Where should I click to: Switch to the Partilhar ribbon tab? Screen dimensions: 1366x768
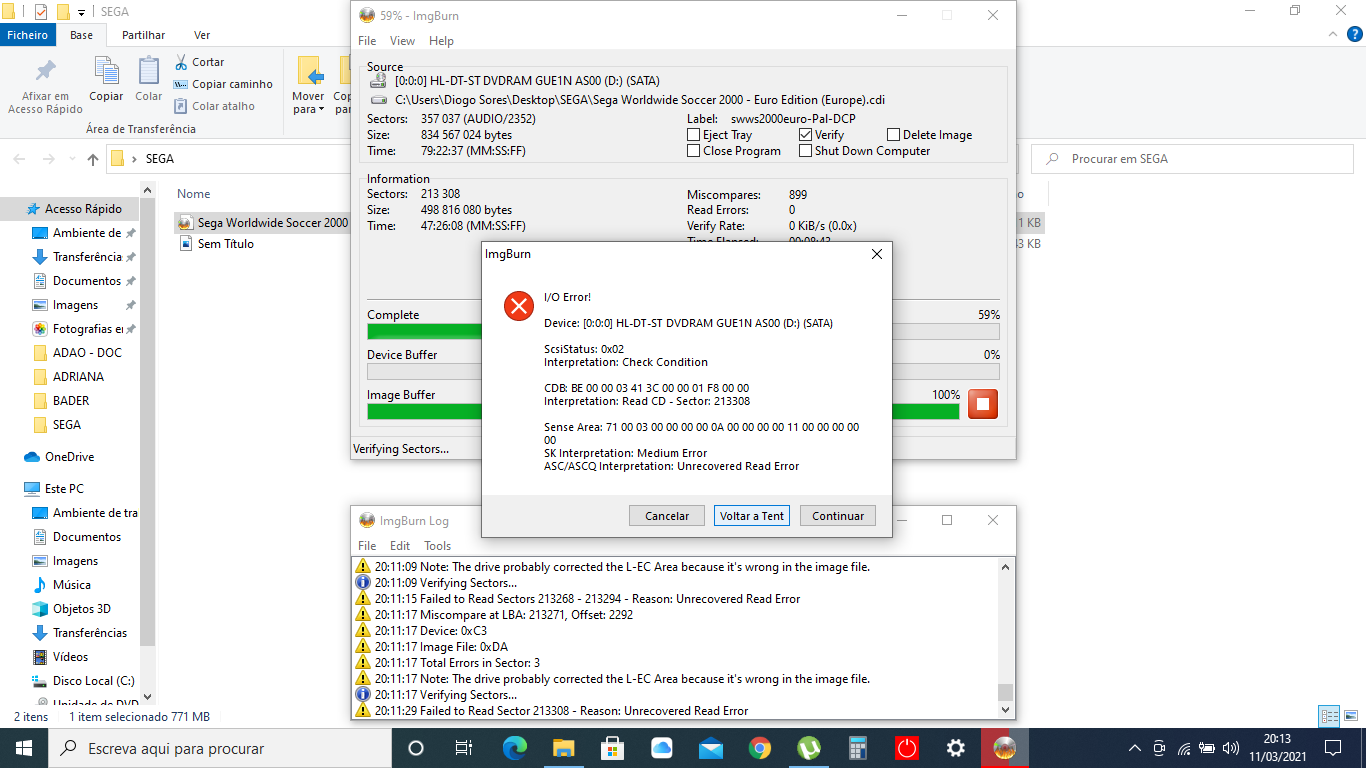point(144,35)
